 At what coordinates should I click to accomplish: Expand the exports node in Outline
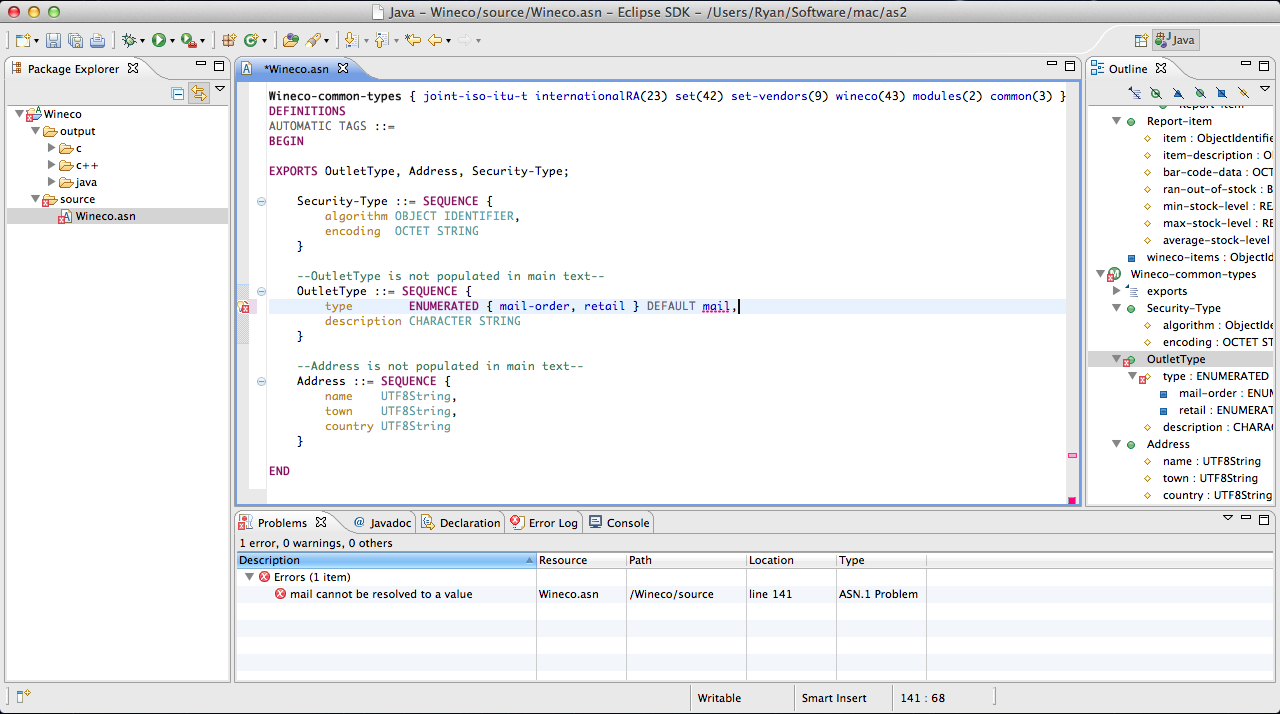click(x=1117, y=291)
